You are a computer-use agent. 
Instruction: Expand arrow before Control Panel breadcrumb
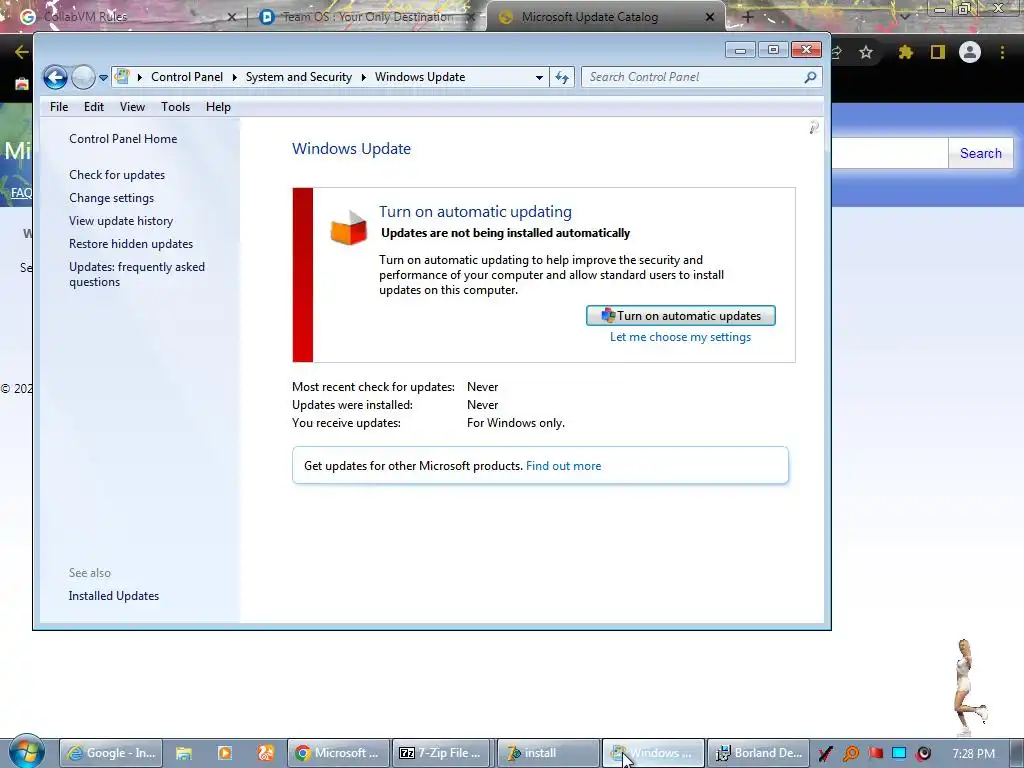pyautogui.click(x=140, y=77)
